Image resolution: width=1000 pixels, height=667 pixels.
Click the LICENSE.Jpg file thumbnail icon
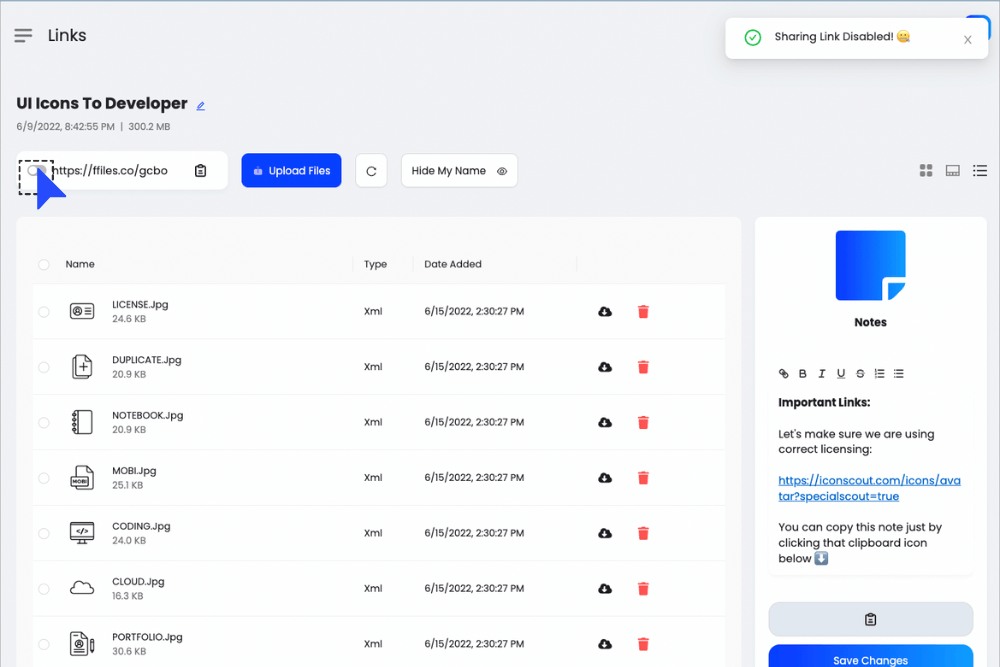pos(82,311)
